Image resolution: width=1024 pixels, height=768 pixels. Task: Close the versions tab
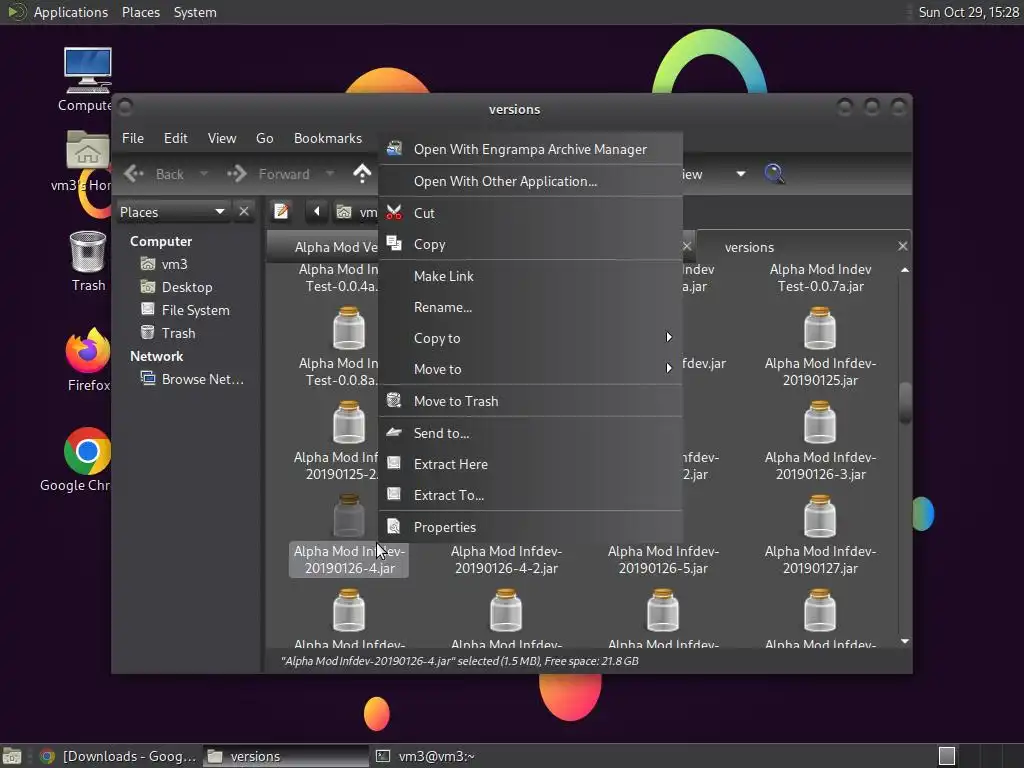pyautogui.click(x=903, y=246)
